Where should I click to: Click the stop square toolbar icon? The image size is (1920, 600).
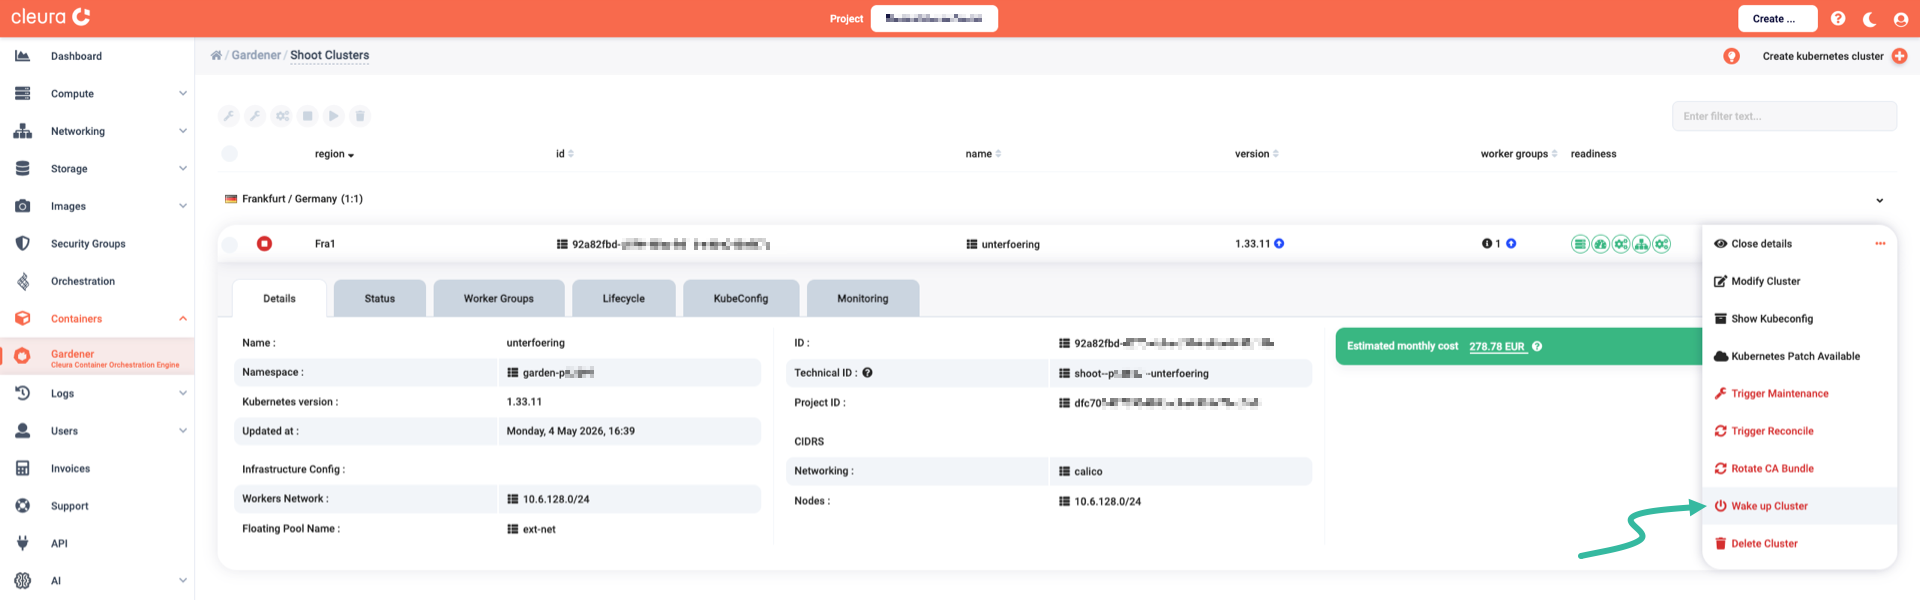point(308,116)
